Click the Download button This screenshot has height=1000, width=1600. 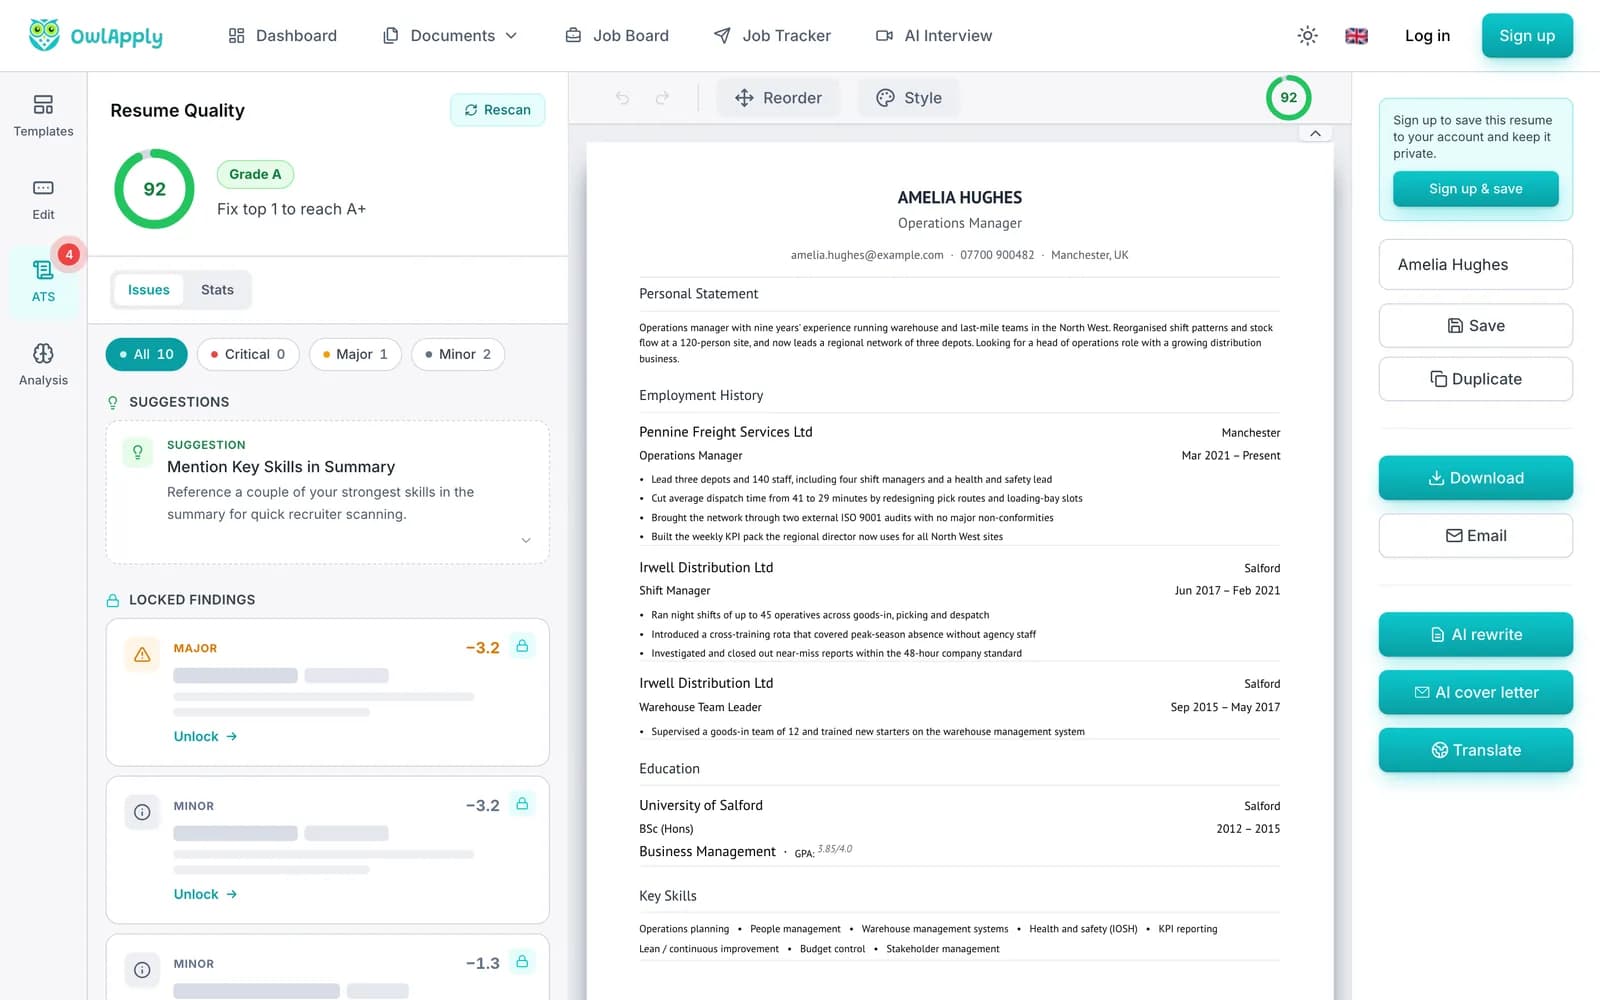(x=1475, y=478)
